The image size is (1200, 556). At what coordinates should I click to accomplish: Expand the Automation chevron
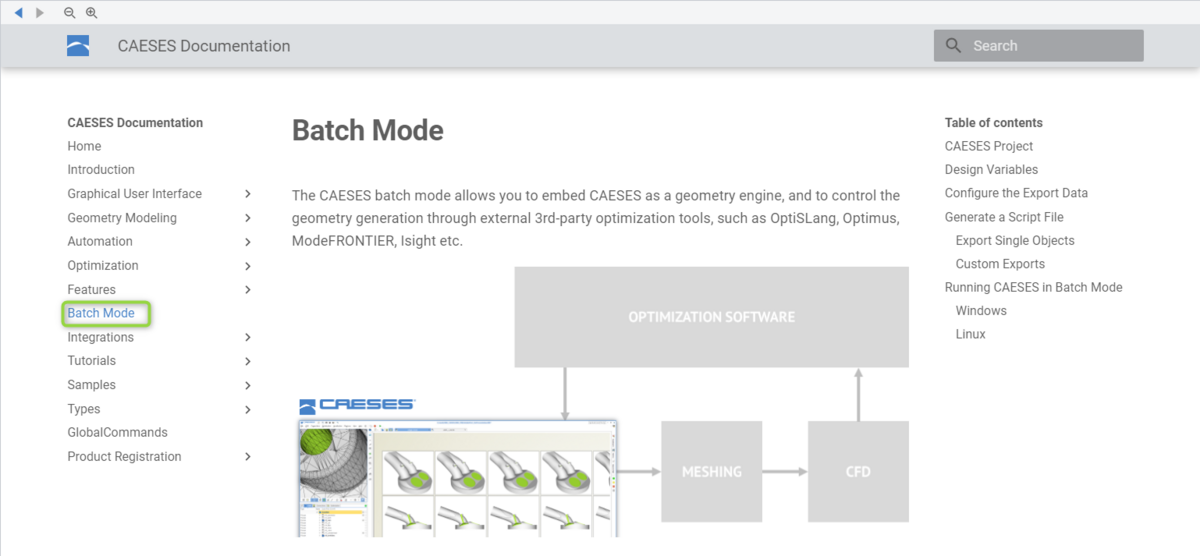[x=247, y=242]
